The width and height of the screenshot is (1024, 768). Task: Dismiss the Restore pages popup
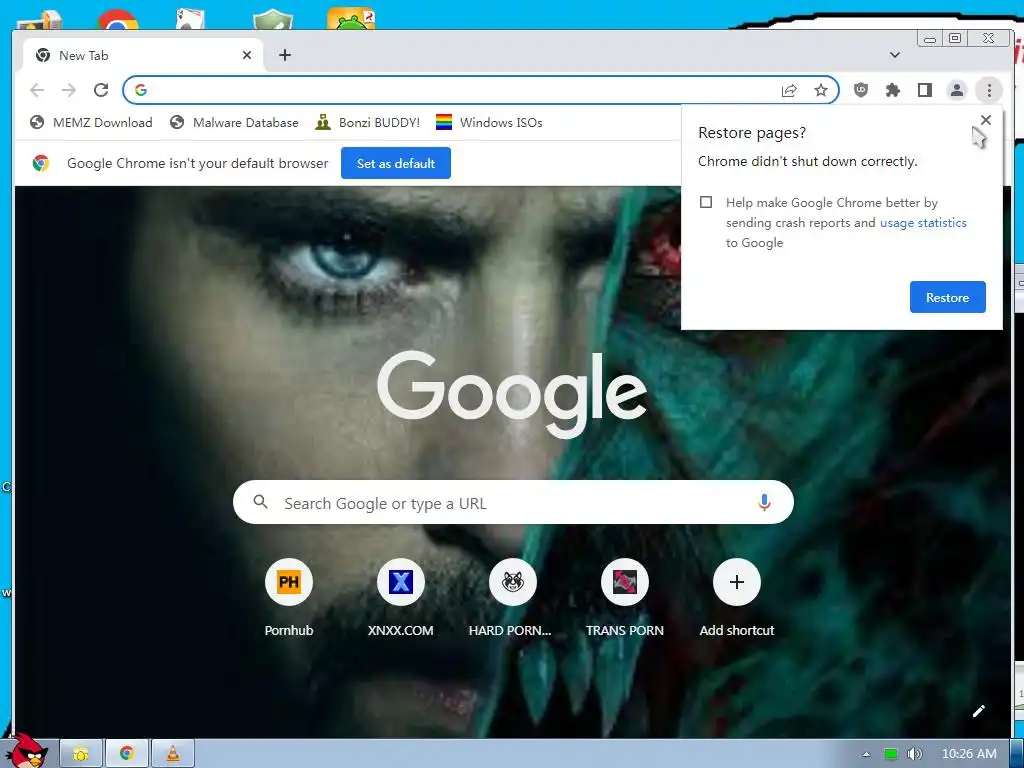point(986,120)
